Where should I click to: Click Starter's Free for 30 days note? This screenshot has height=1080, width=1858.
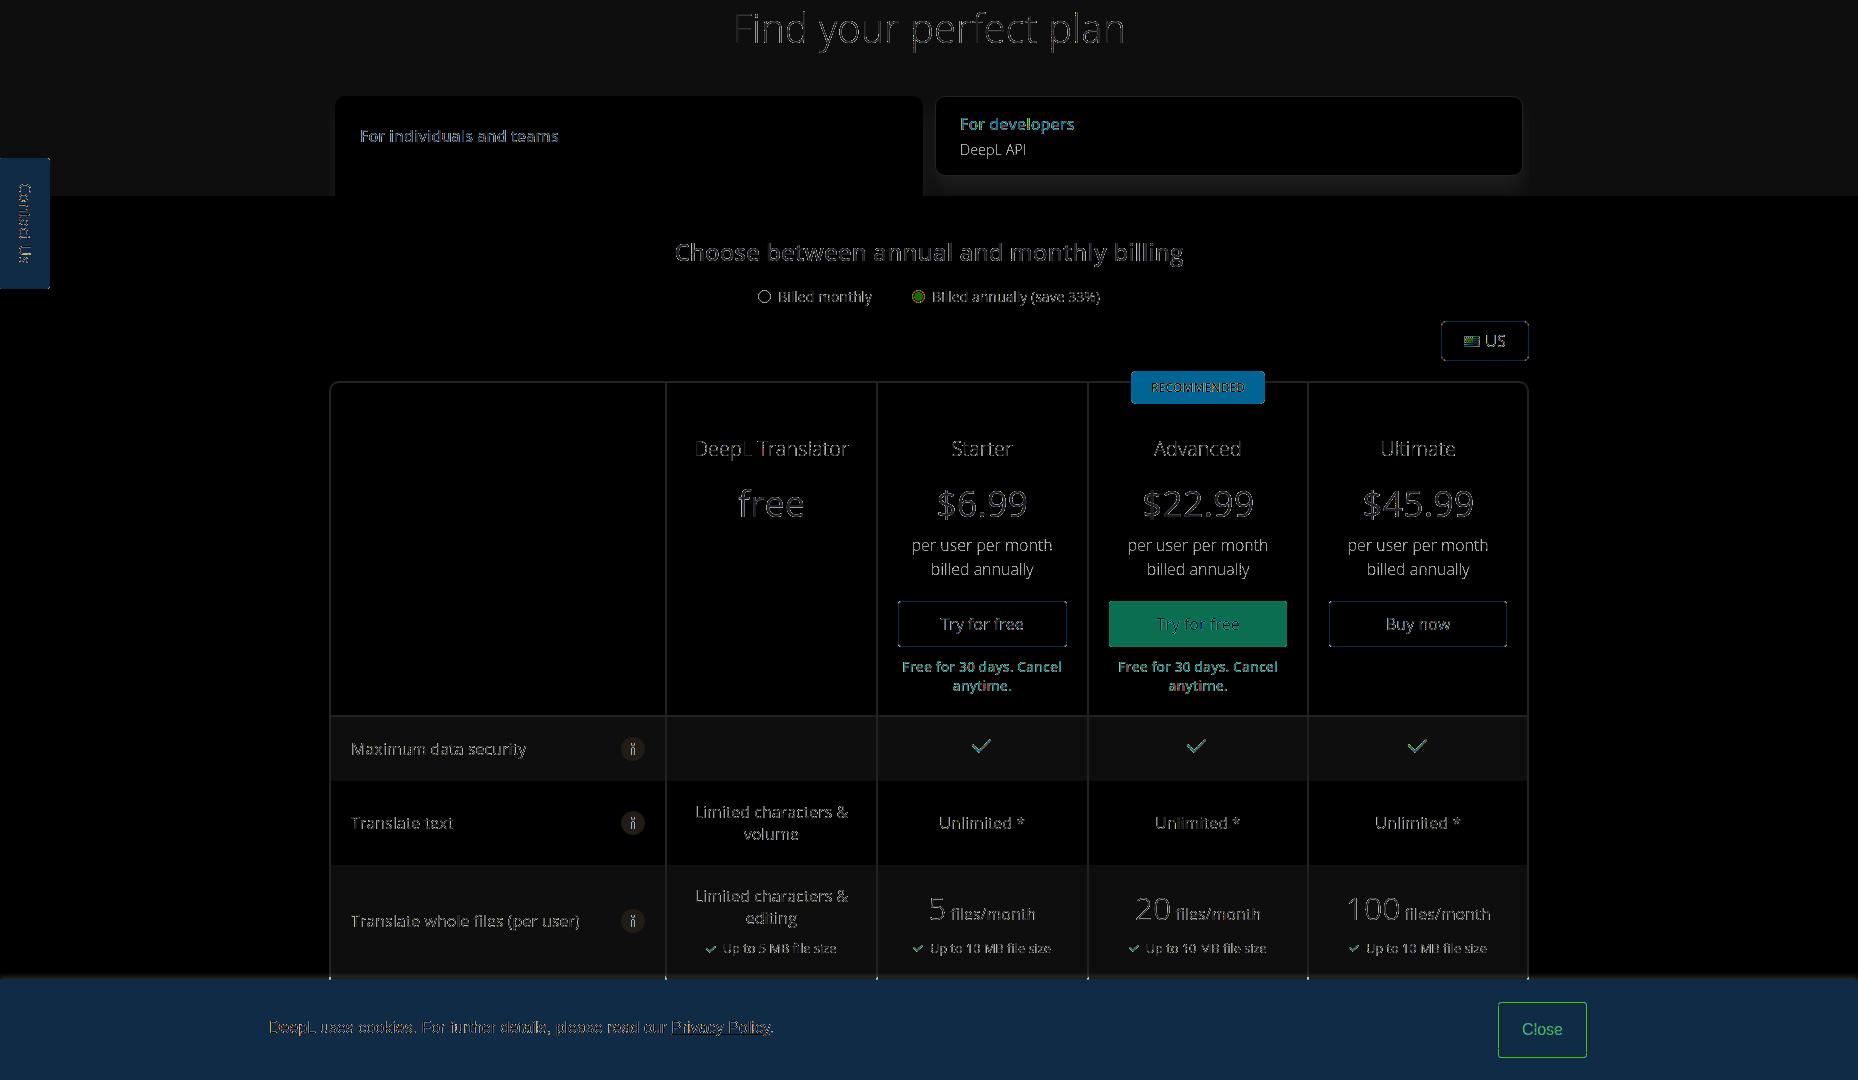[982, 676]
